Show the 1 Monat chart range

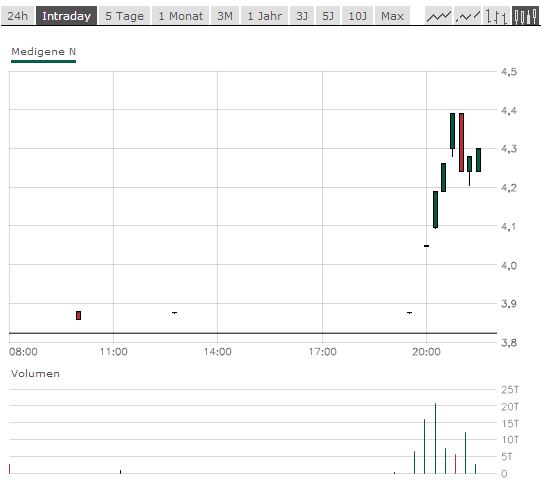pyautogui.click(x=180, y=16)
